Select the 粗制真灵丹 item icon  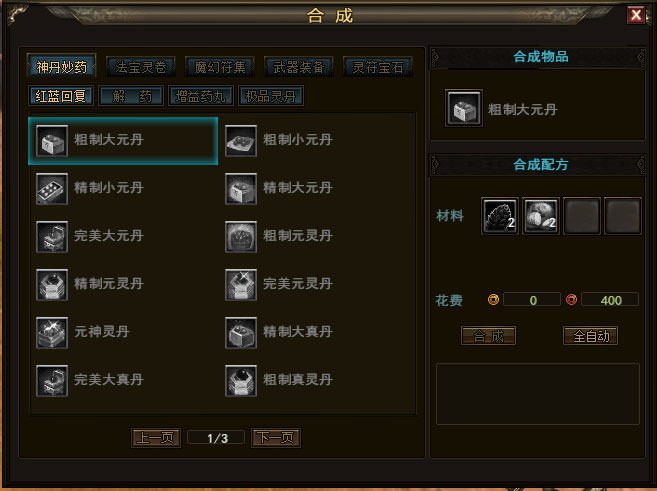(x=241, y=381)
